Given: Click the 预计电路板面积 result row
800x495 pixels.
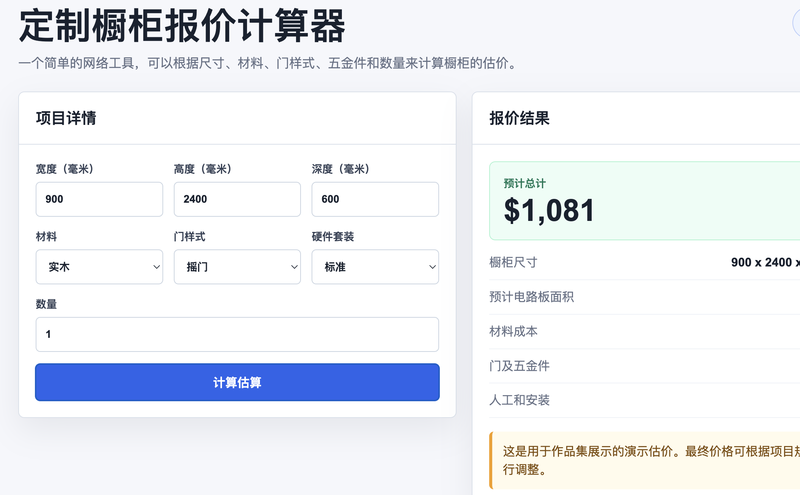Looking at the screenshot, I should pyautogui.click(x=644, y=297).
